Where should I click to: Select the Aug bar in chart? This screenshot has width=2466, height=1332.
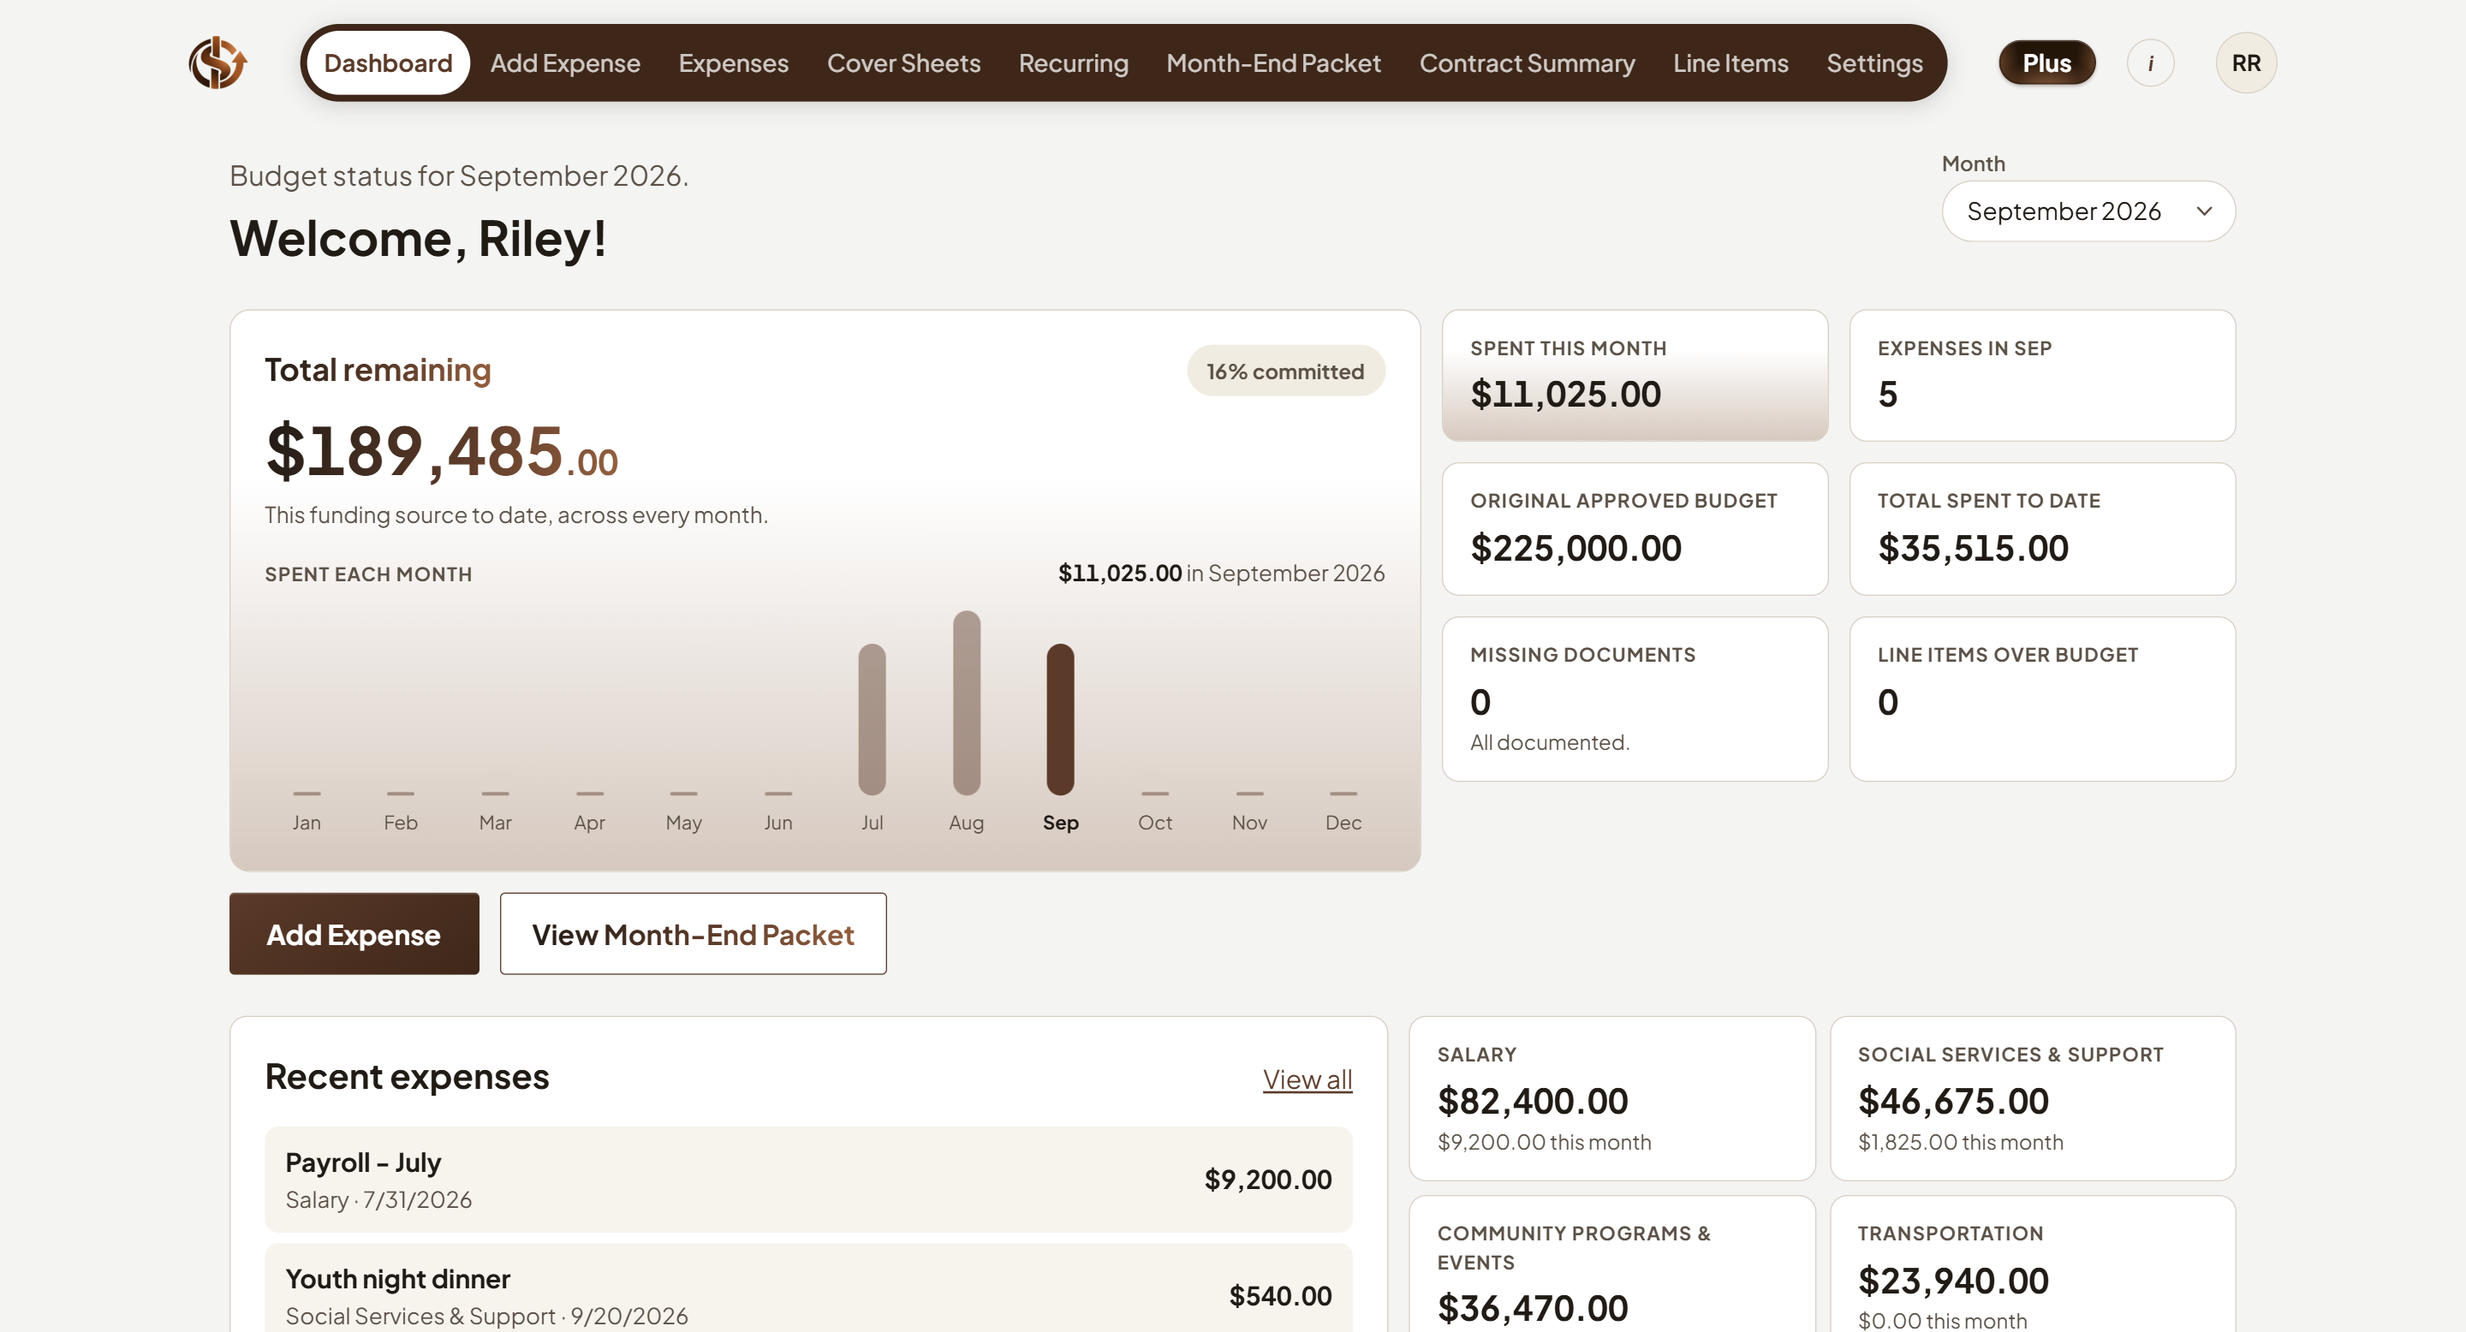pyautogui.click(x=966, y=703)
